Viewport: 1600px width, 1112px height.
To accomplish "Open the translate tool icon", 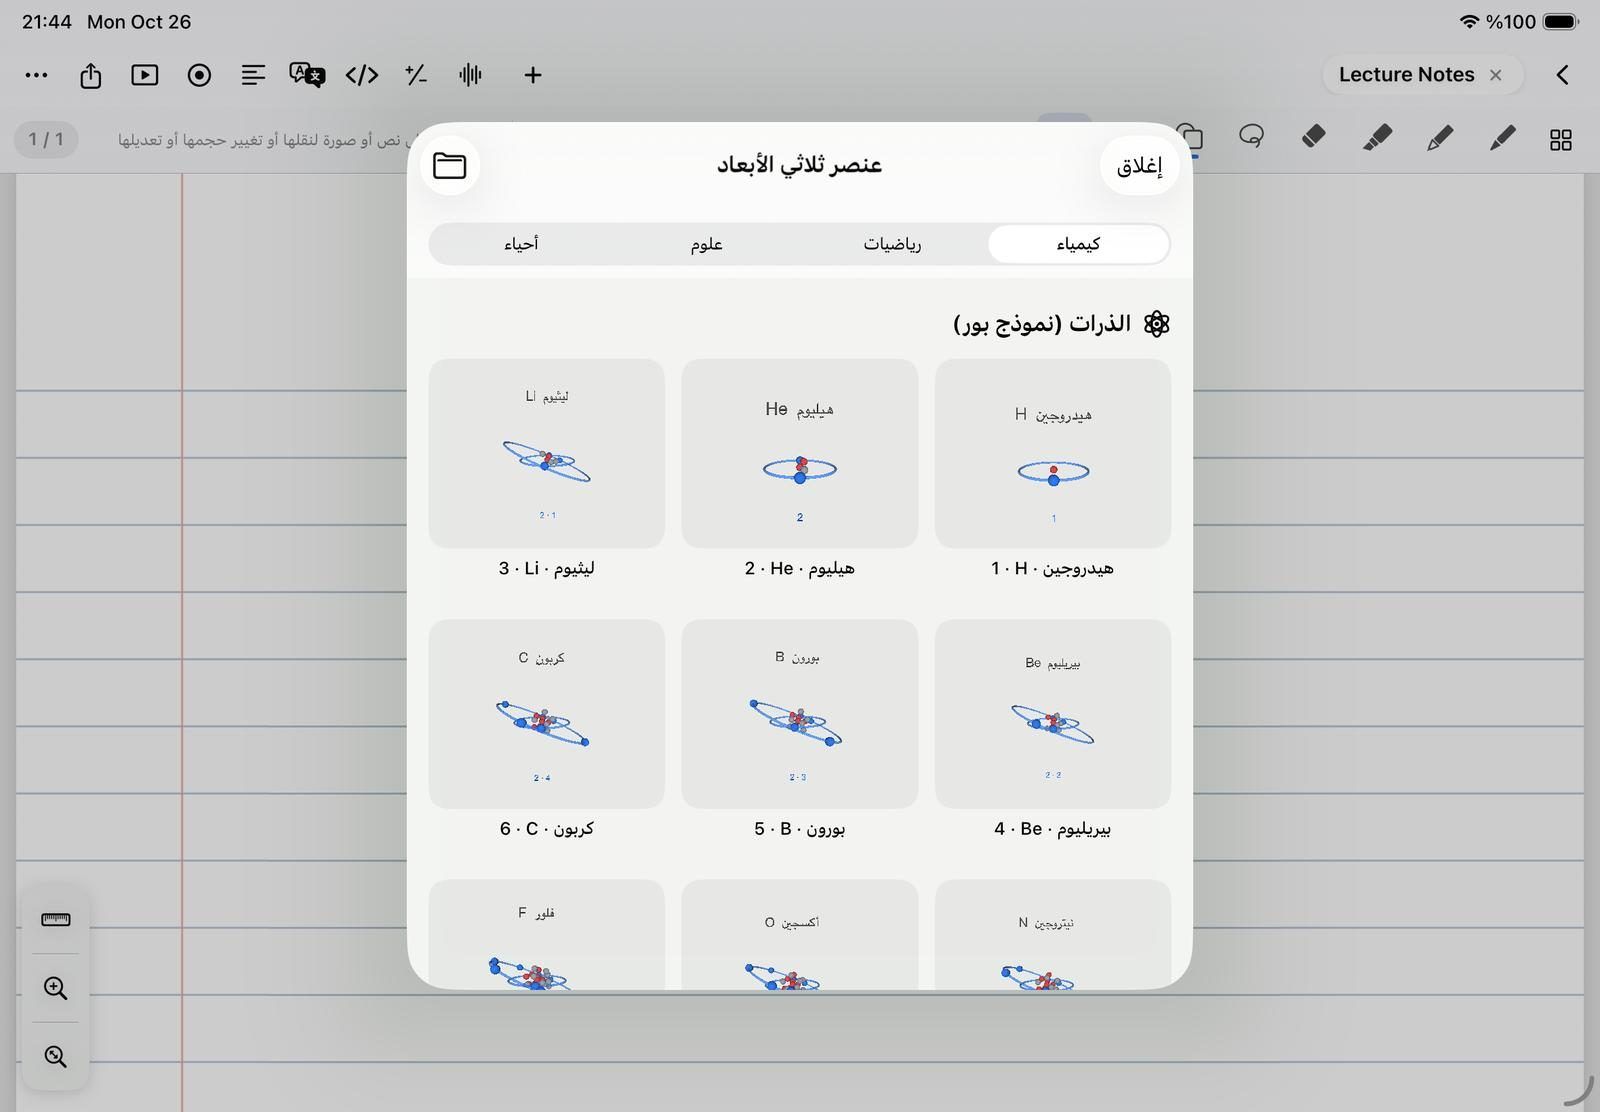I will pyautogui.click(x=307, y=75).
